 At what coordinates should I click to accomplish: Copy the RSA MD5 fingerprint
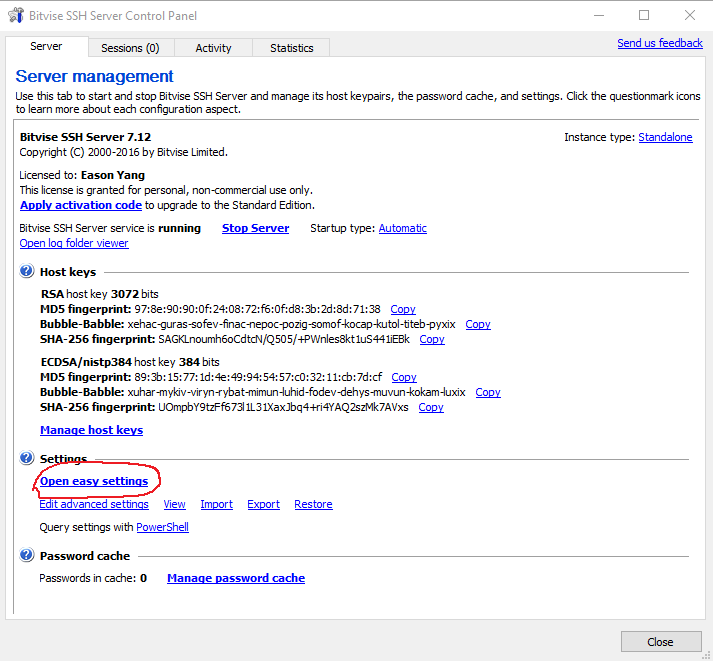pyautogui.click(x=403, y=309)
